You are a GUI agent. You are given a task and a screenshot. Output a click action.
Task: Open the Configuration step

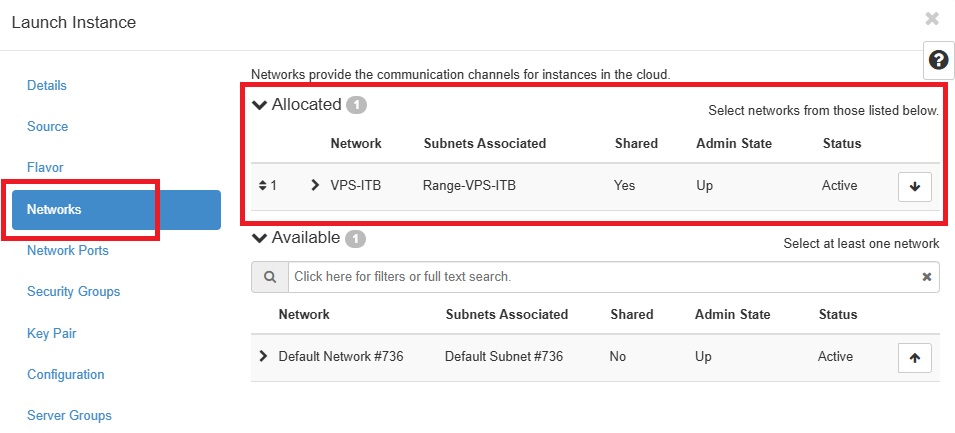pyautogui.click(x=66, y=374)
